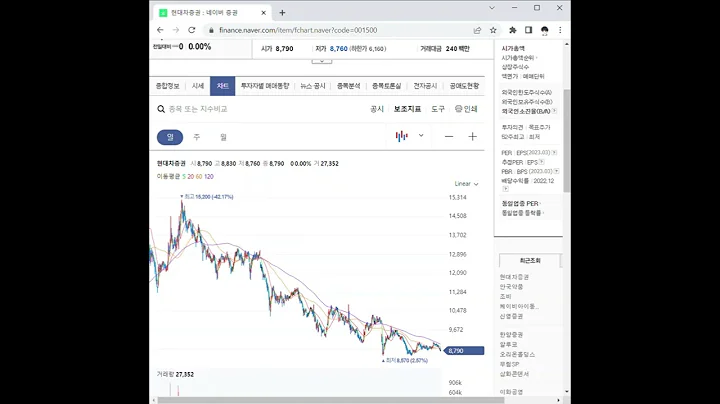Zoom in chart with plus button
The height and width of the screenshot is (404, 720).
(x=472, y=136)
